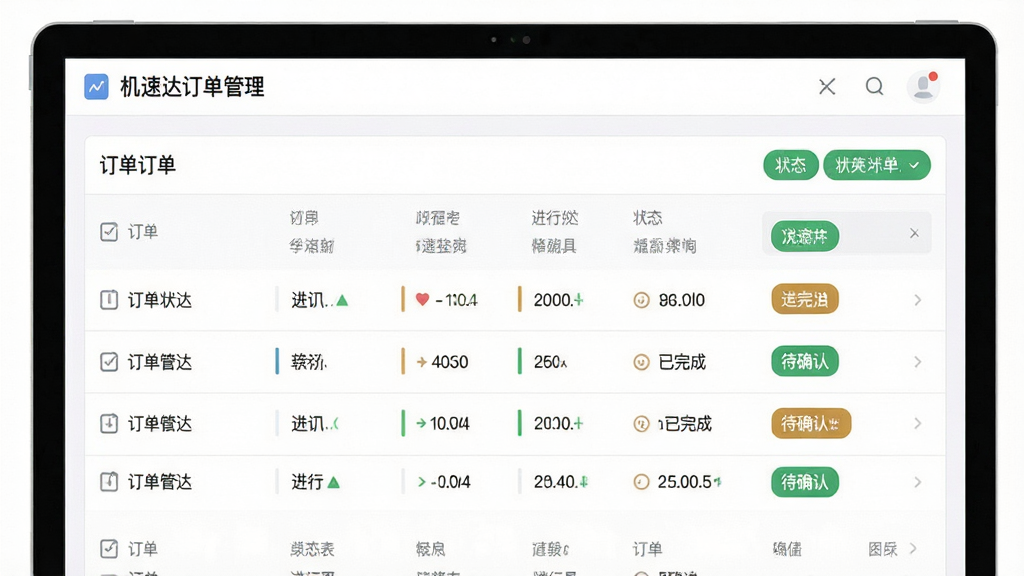Expand the 订单状达 row chevron
1024x576 pixels.
(918, 300)
